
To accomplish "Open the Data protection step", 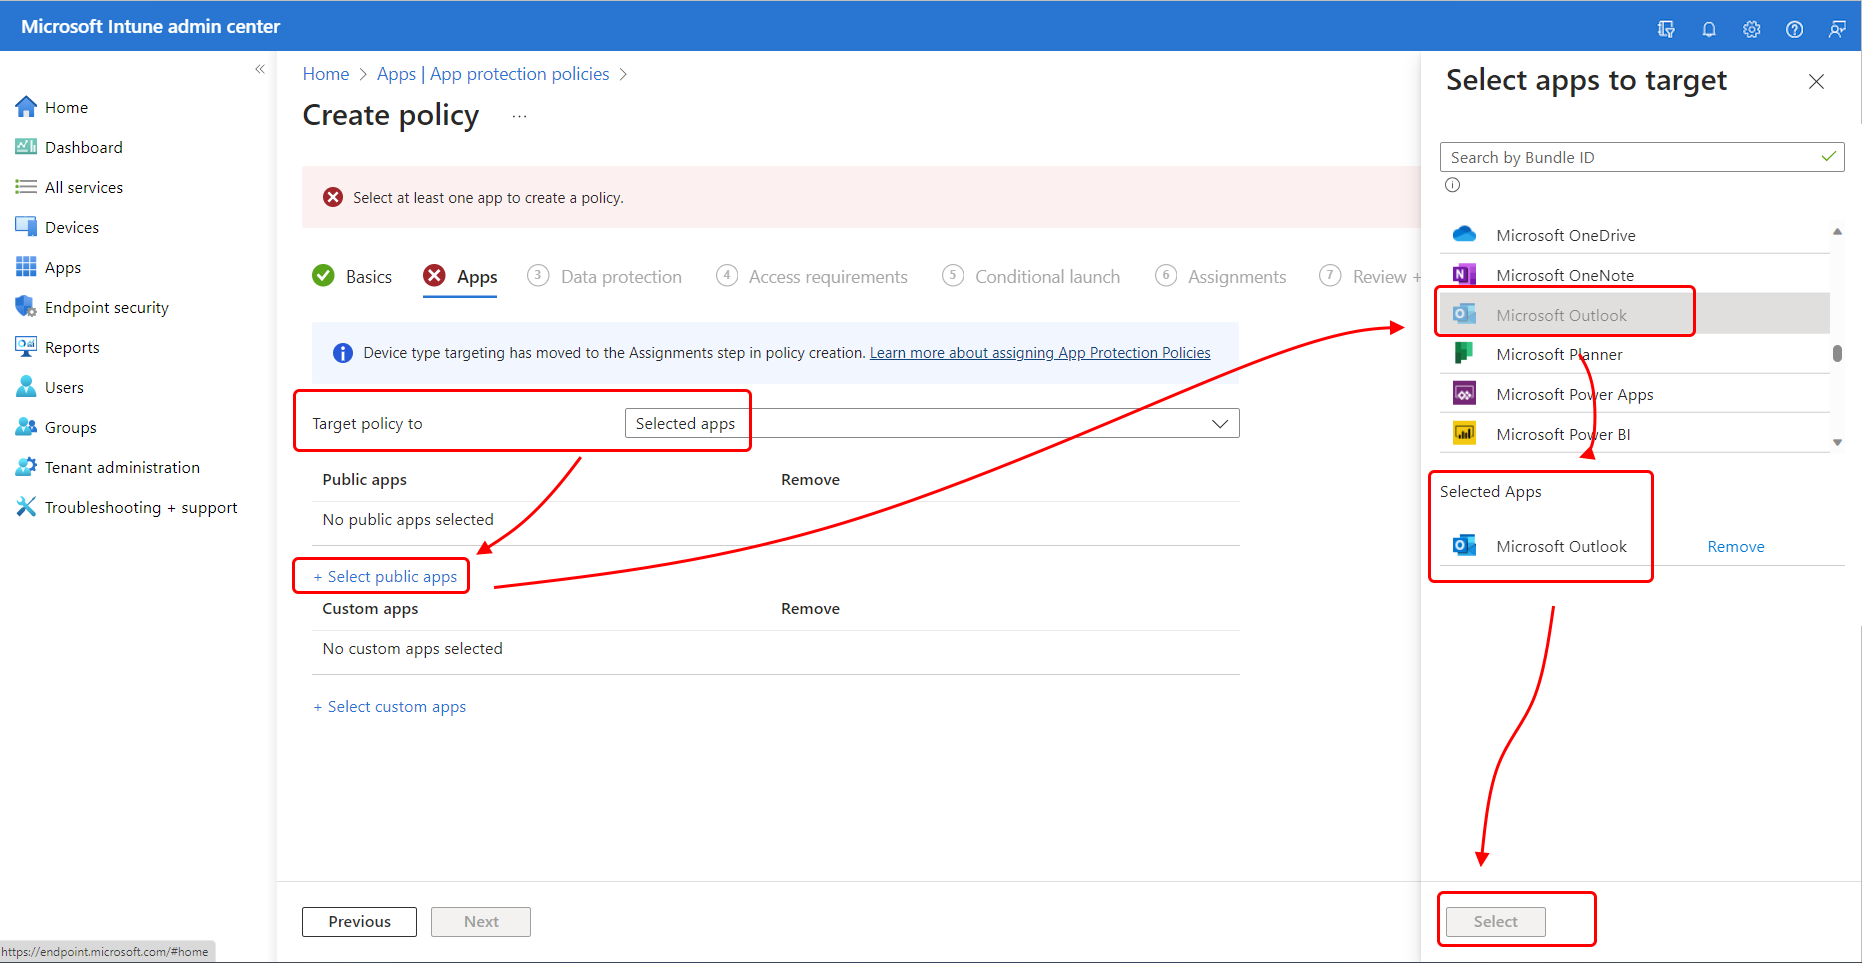I will 605,276.
